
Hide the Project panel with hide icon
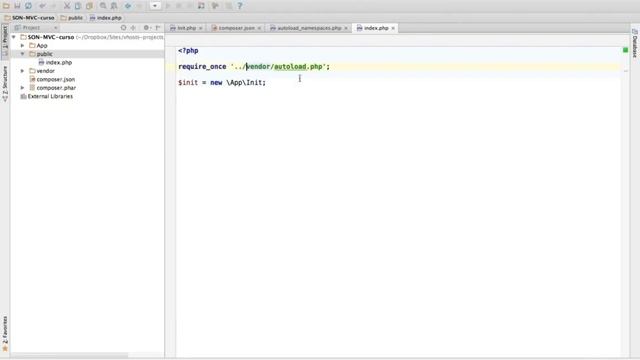158,28
